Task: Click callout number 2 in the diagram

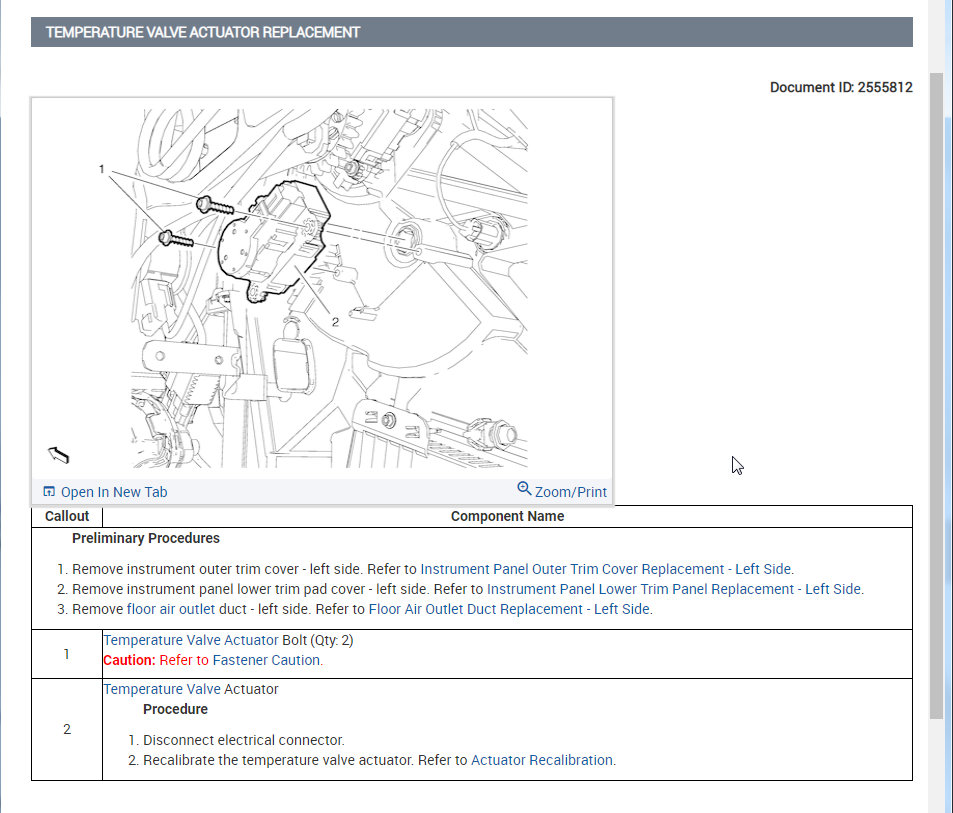Action: pos(335,322)
